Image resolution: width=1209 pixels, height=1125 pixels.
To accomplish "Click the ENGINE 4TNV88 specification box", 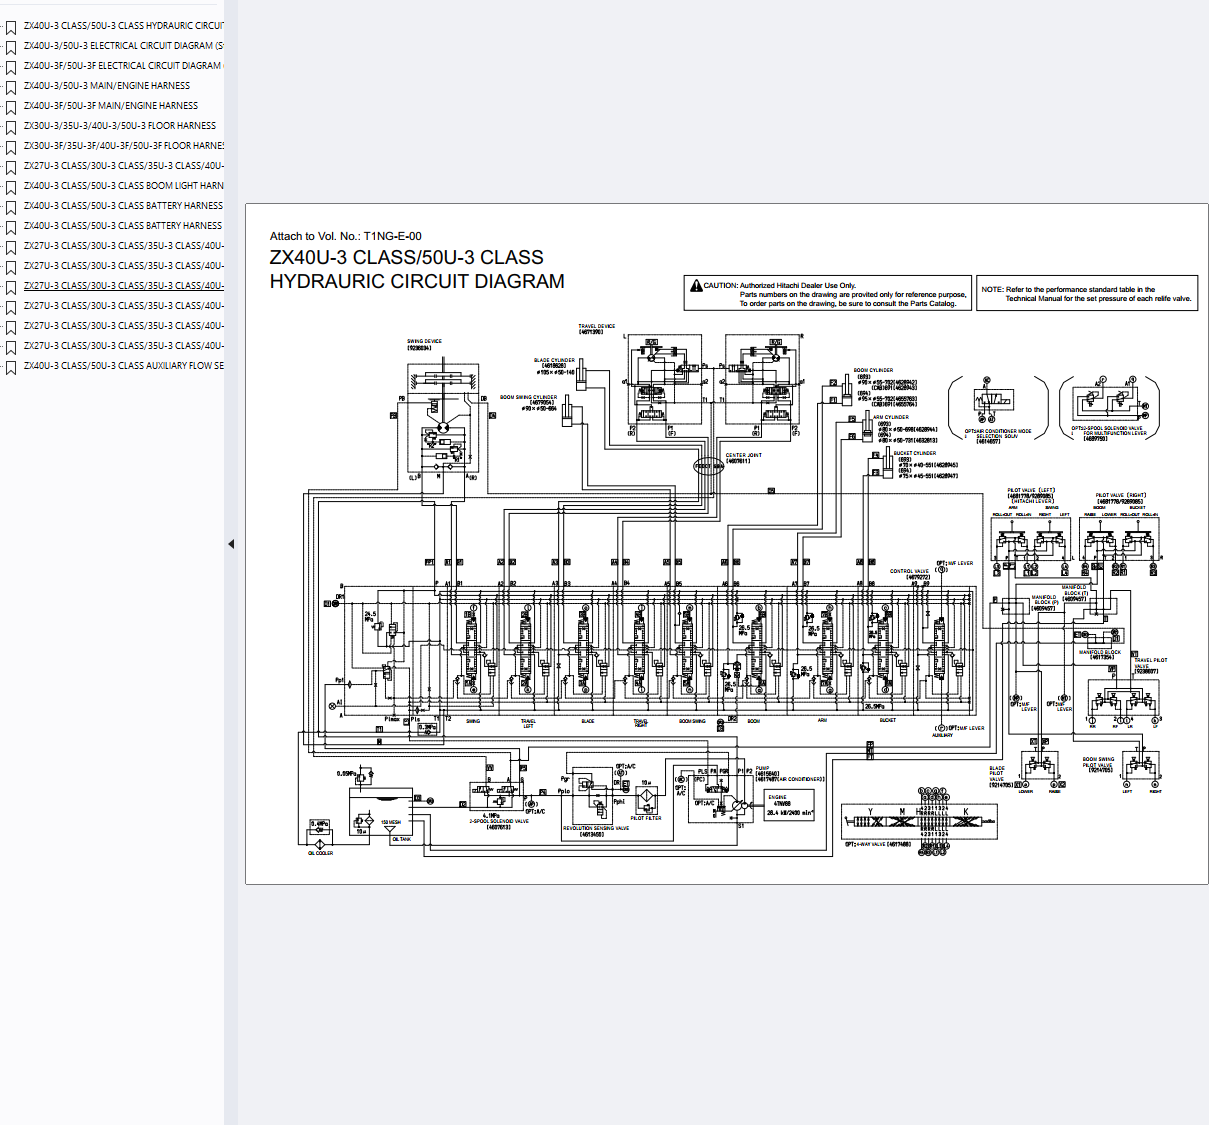I will (789, 806).
